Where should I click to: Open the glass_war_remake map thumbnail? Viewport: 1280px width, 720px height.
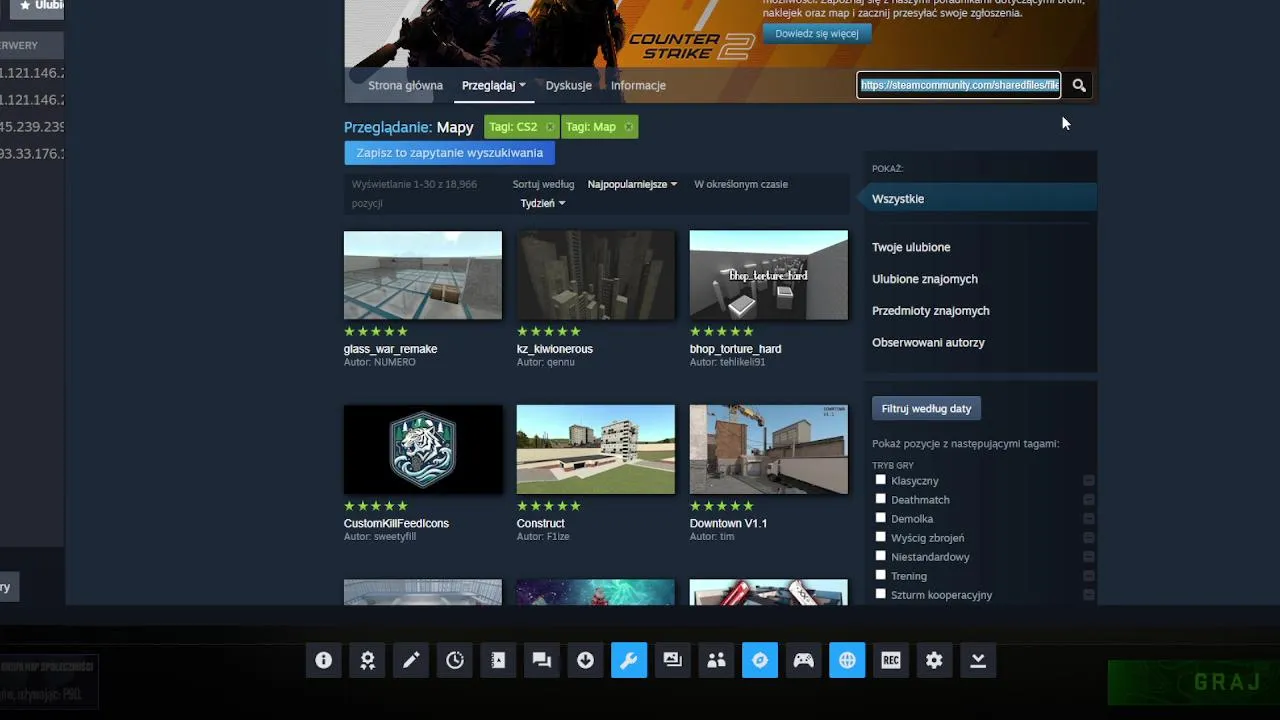pos(423,275)
